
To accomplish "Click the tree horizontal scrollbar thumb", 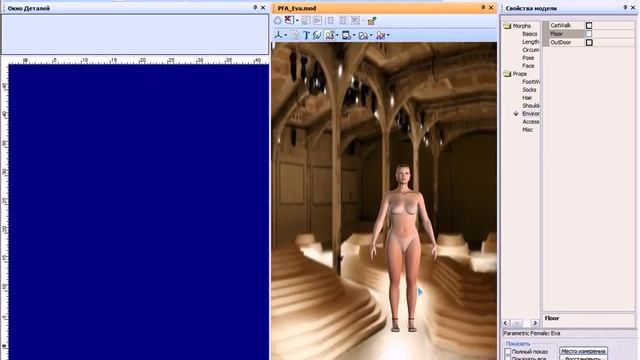I will pos(517,323).
